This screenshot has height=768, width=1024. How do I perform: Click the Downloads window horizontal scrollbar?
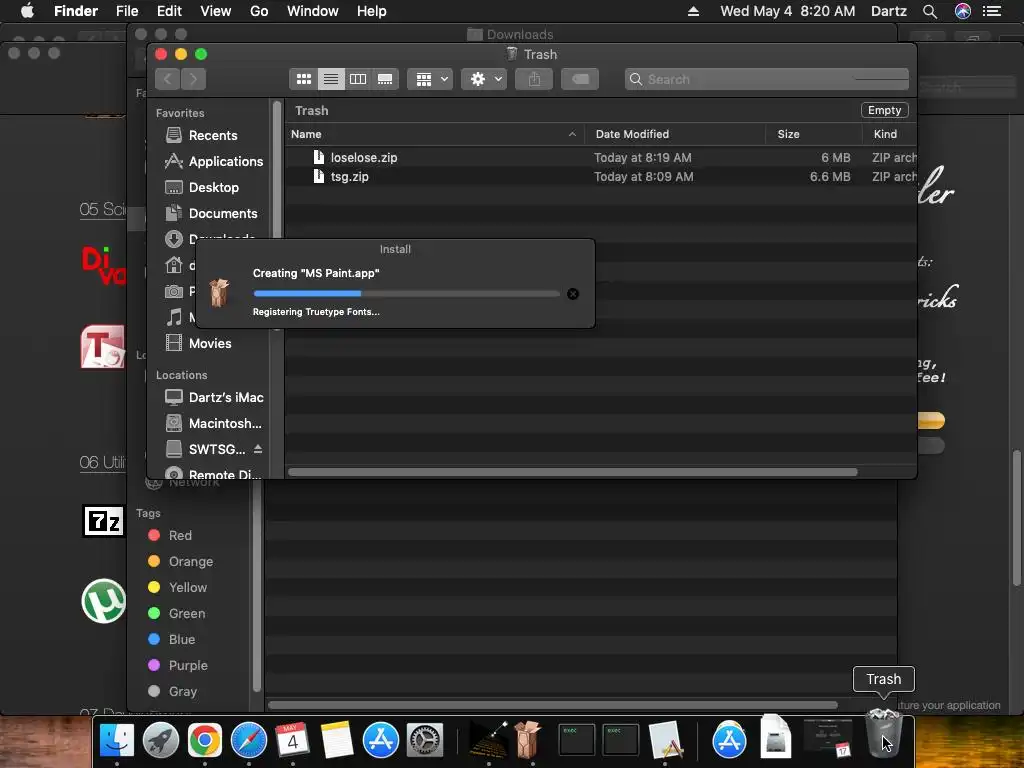(x=552, y=705)
